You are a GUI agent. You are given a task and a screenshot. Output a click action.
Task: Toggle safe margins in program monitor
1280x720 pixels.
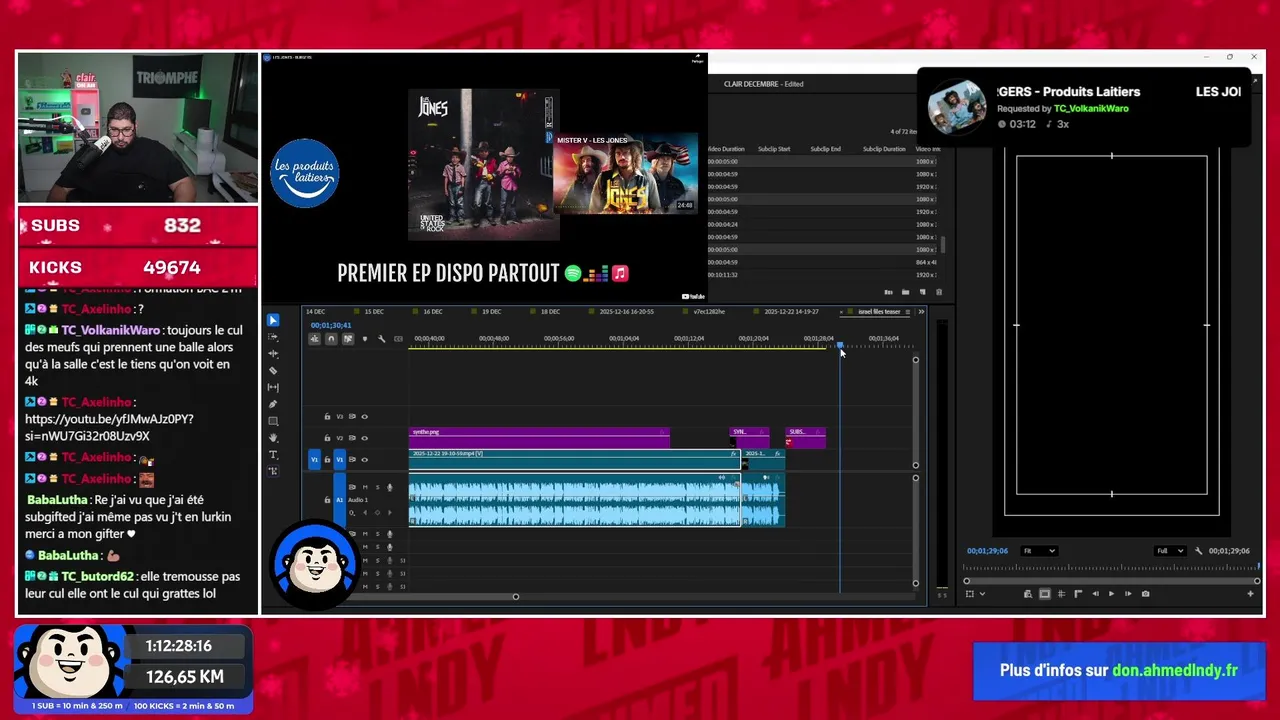point(1045,594)
